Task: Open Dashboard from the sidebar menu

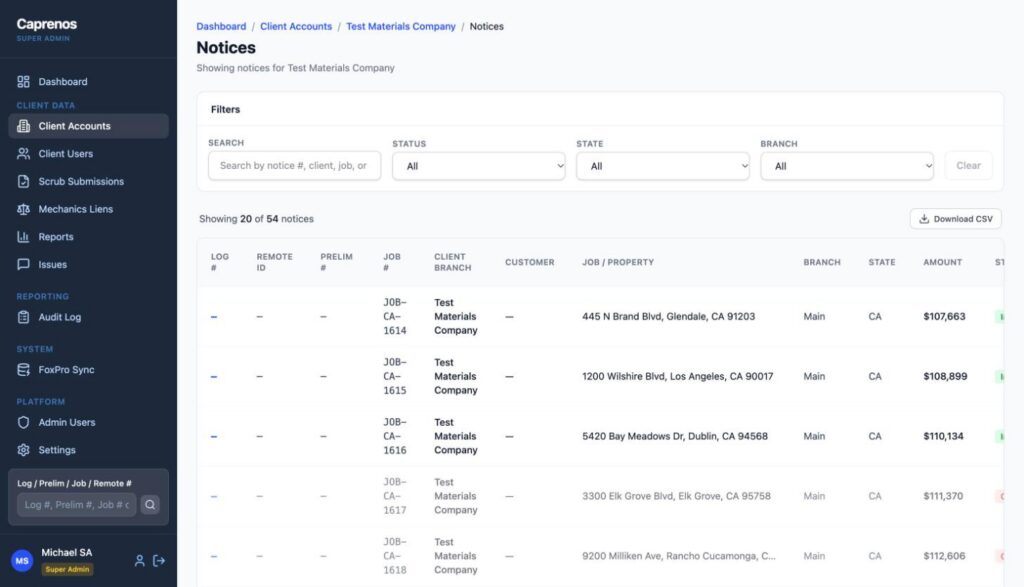Action: (x=89, y=82)
